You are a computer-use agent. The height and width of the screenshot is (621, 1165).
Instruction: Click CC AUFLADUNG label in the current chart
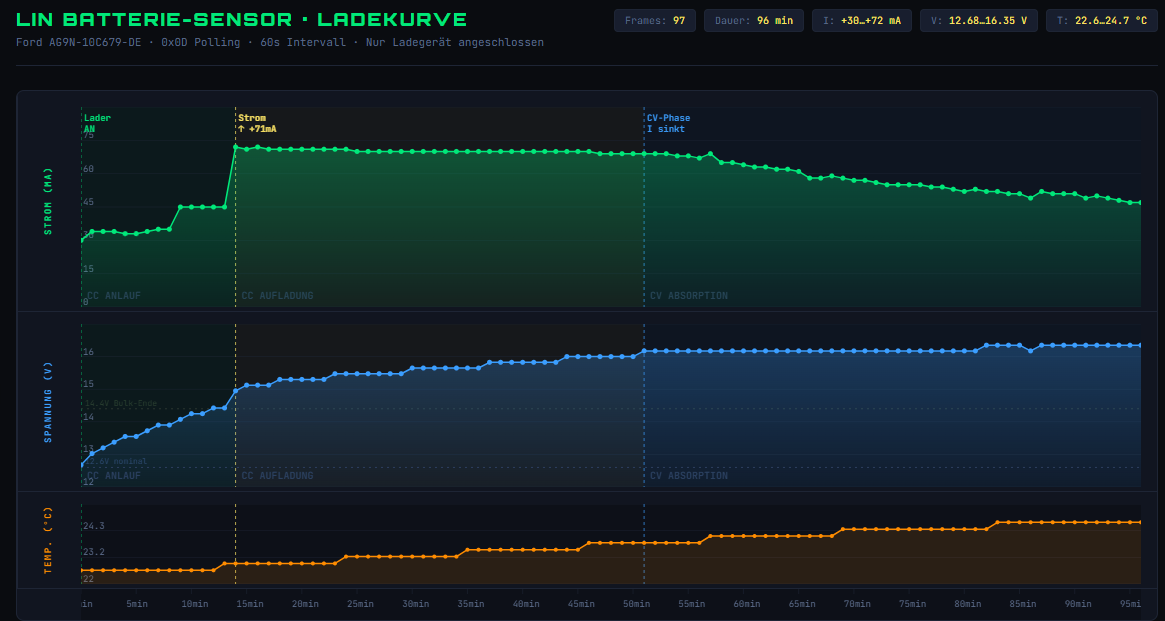(277, 296)
